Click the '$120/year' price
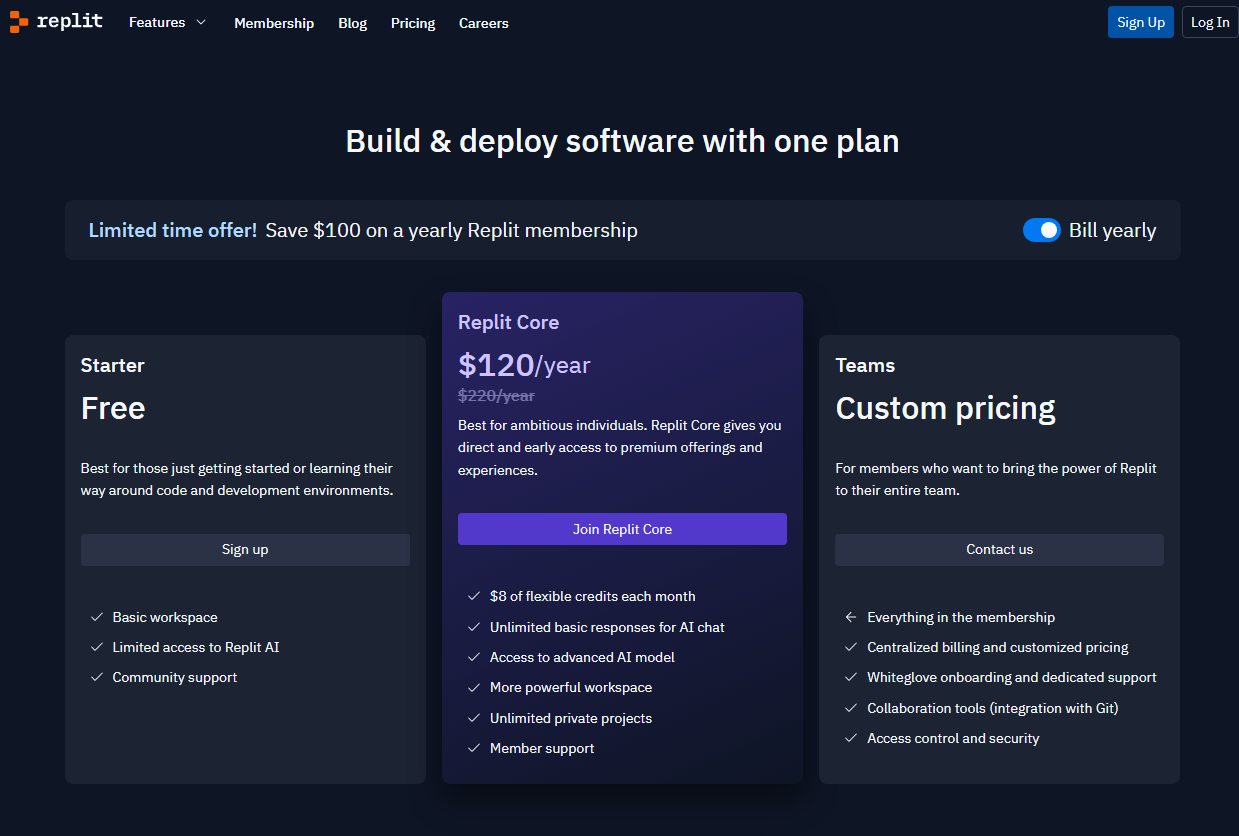This screenshot has width=1239, height=836. [x=524, y=365]
